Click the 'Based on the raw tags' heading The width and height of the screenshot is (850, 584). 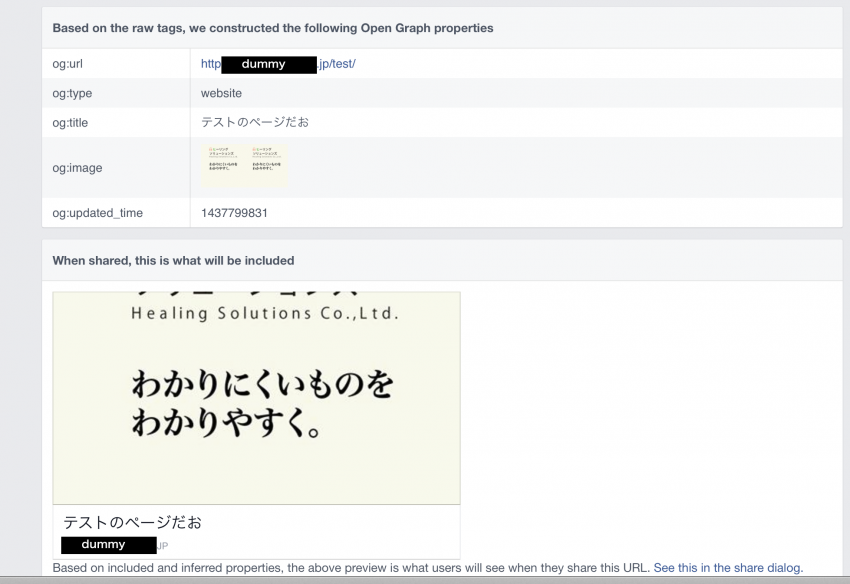point(273,28)
